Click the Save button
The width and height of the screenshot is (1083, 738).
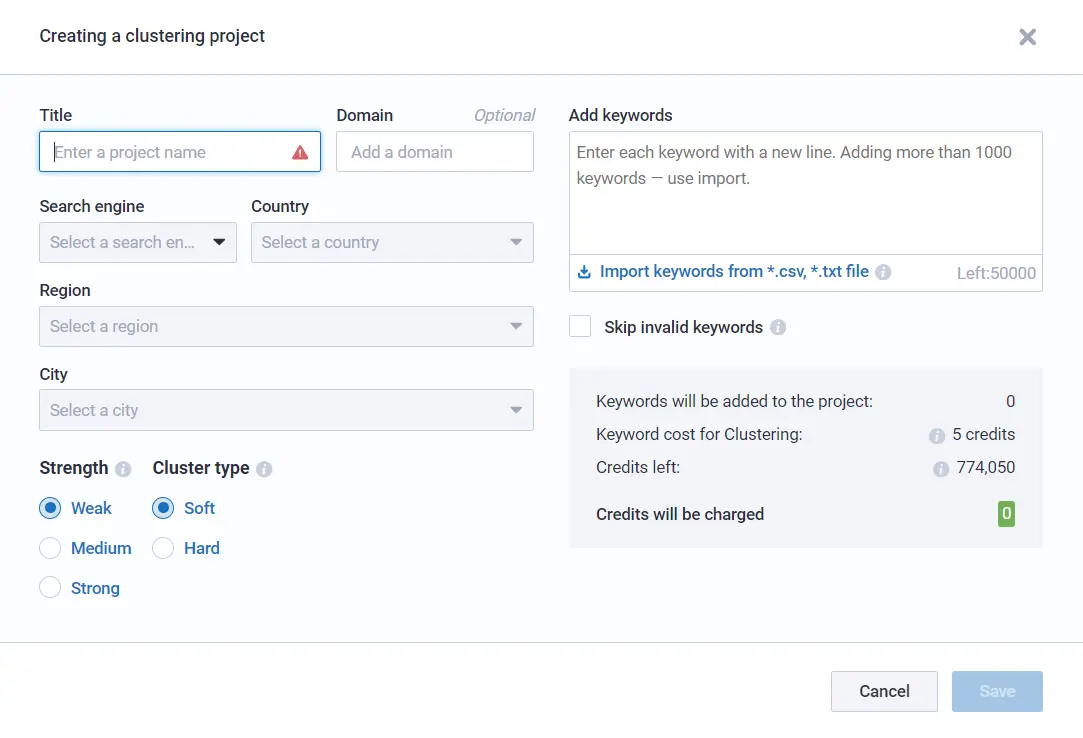pyautogui.click(x=996, y=691)
